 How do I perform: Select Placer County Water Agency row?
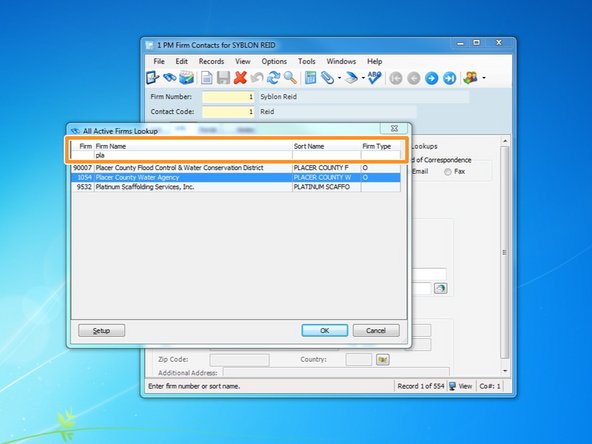pos(236,177)
